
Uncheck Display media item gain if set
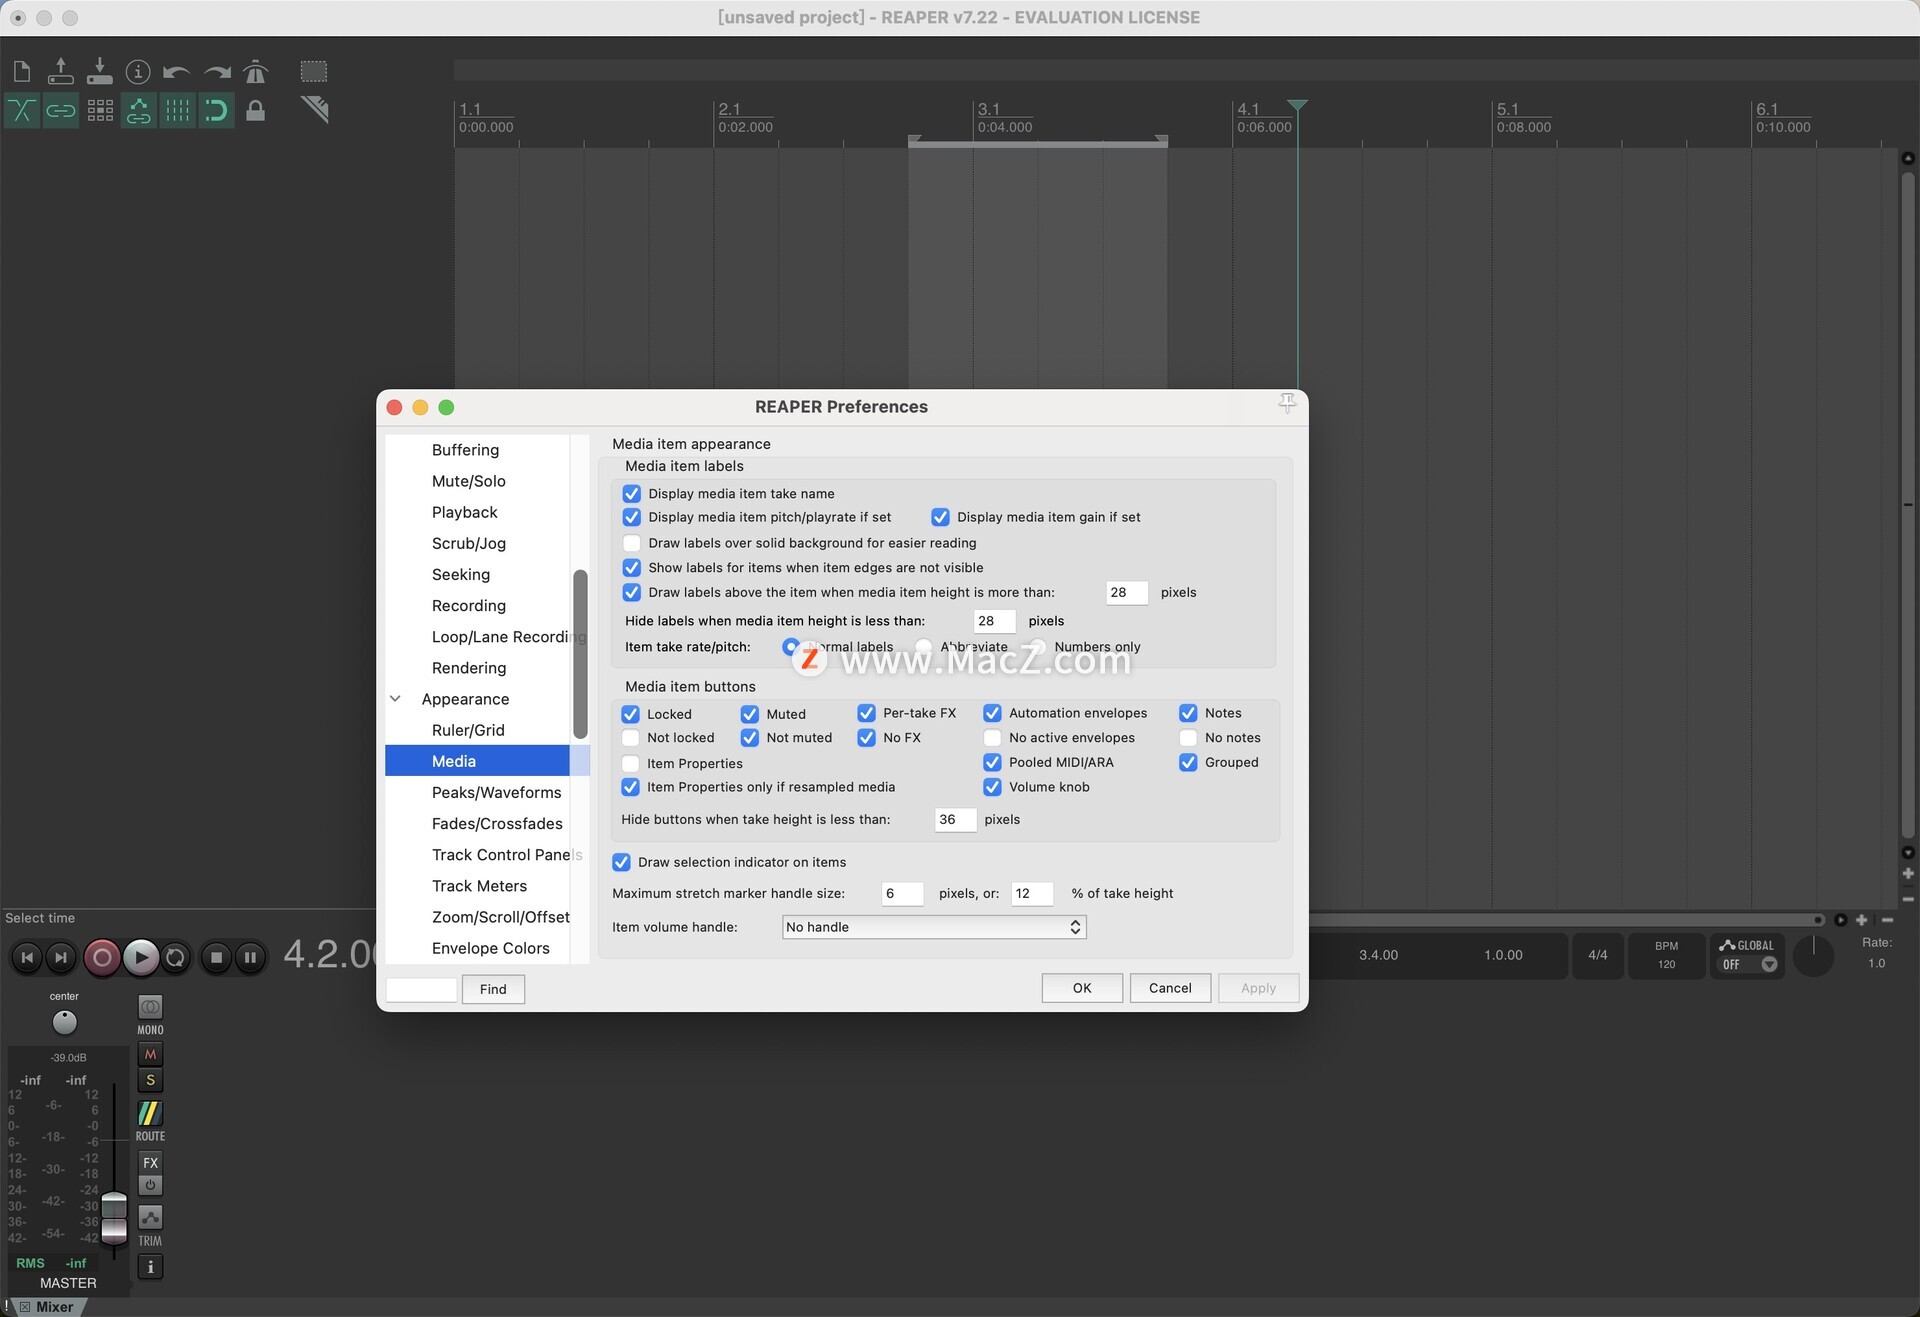(x=940, y=517)
